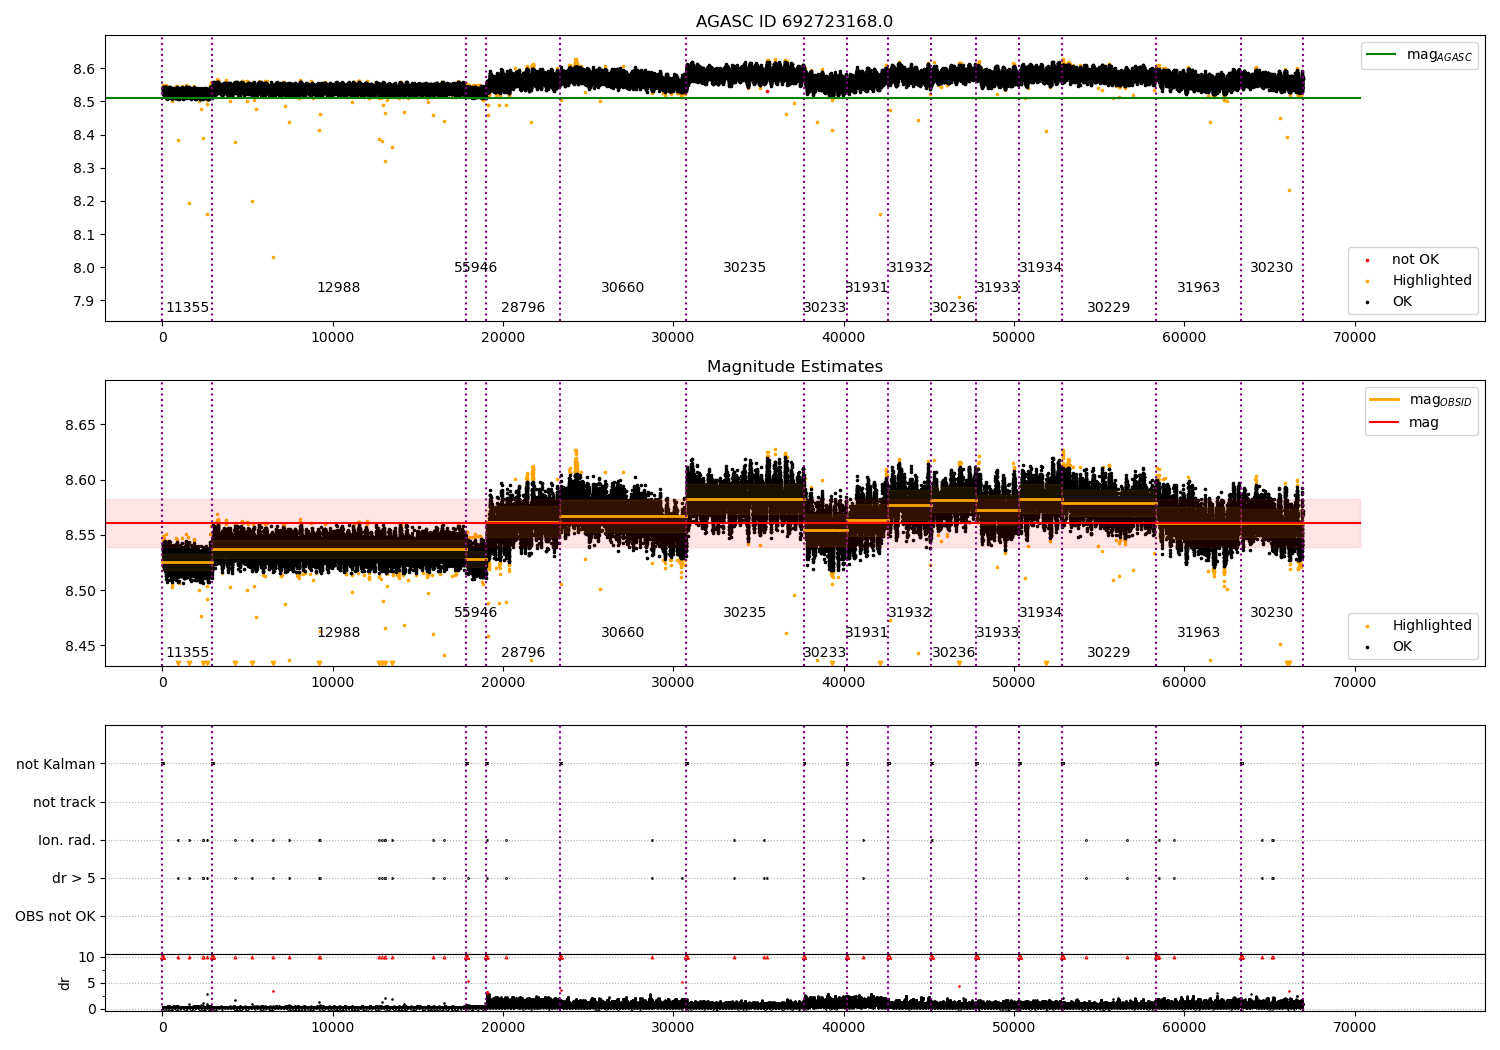Image resolution: width=1500 pixels, height=1050 pixels.
Task: Click the red mag legend line in middle plot
Action: pos(1386,423)
